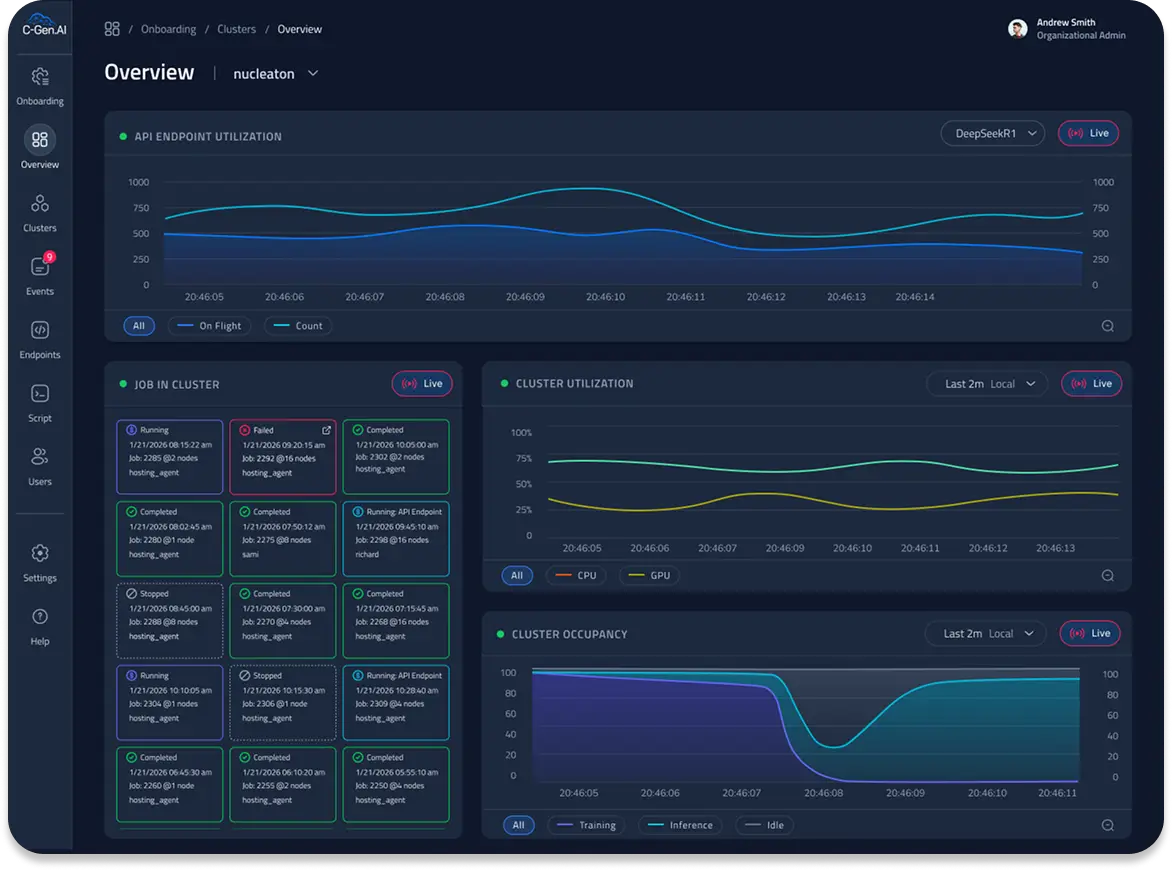Expand the Last 2m time range on Cluster Occupancy
The image size is (1172, 870).
click(x=985, y=633)
